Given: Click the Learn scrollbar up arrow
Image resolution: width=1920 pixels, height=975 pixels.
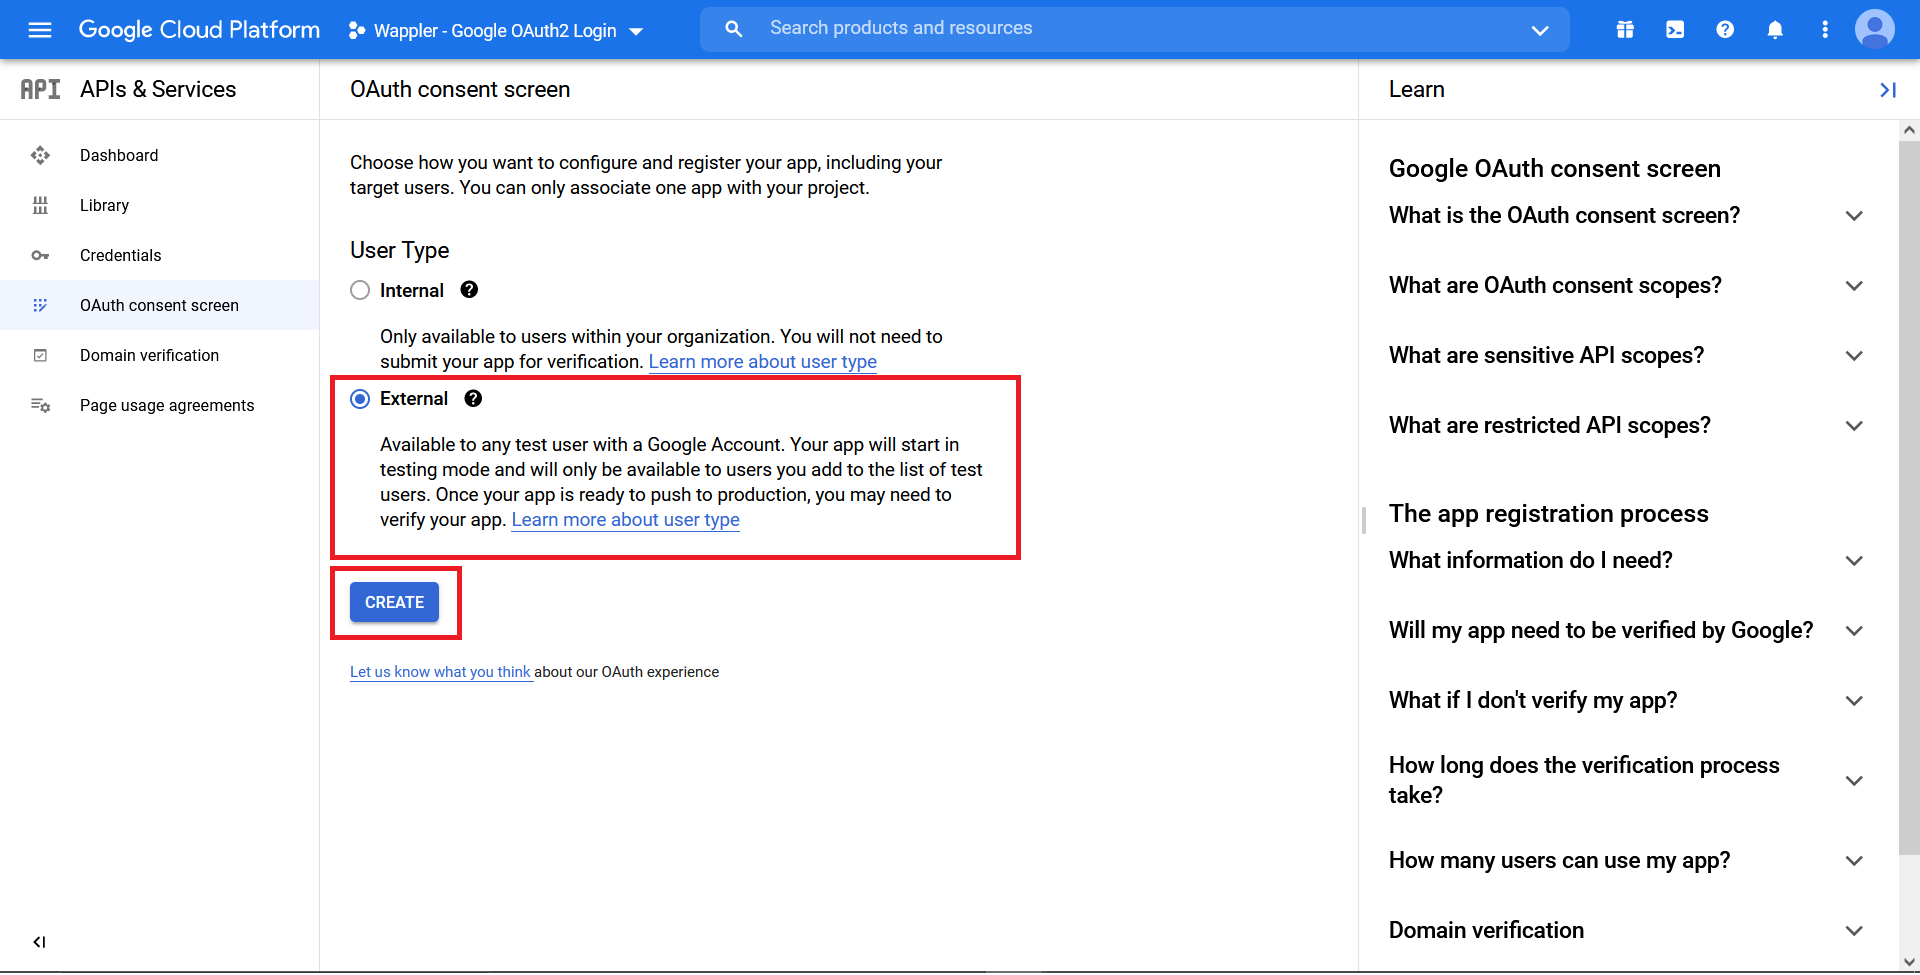Looking at the screenshot, I should 1909,130.
